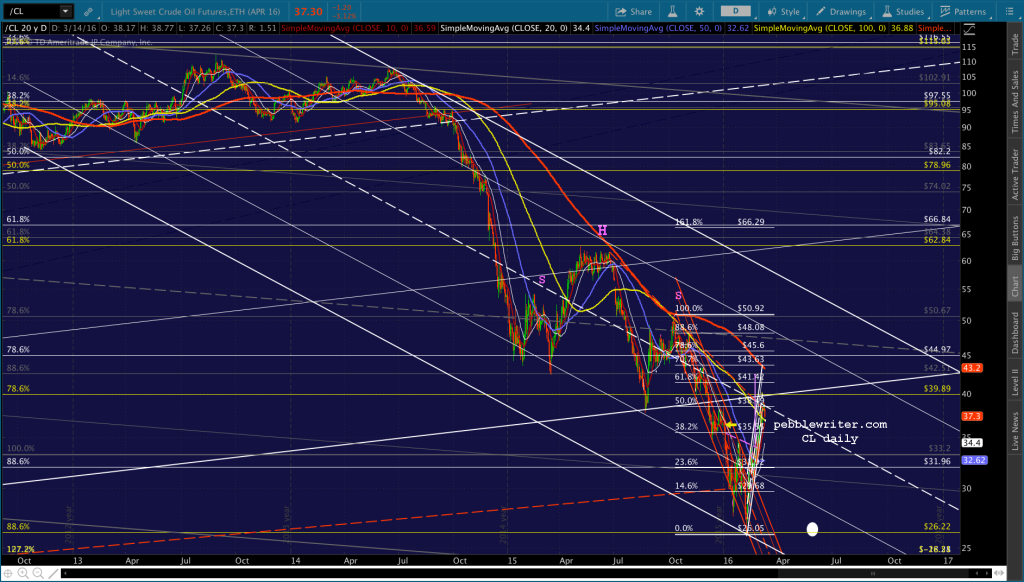Click the $44.97 level label

pyautogui.click(x=937, y=350)
